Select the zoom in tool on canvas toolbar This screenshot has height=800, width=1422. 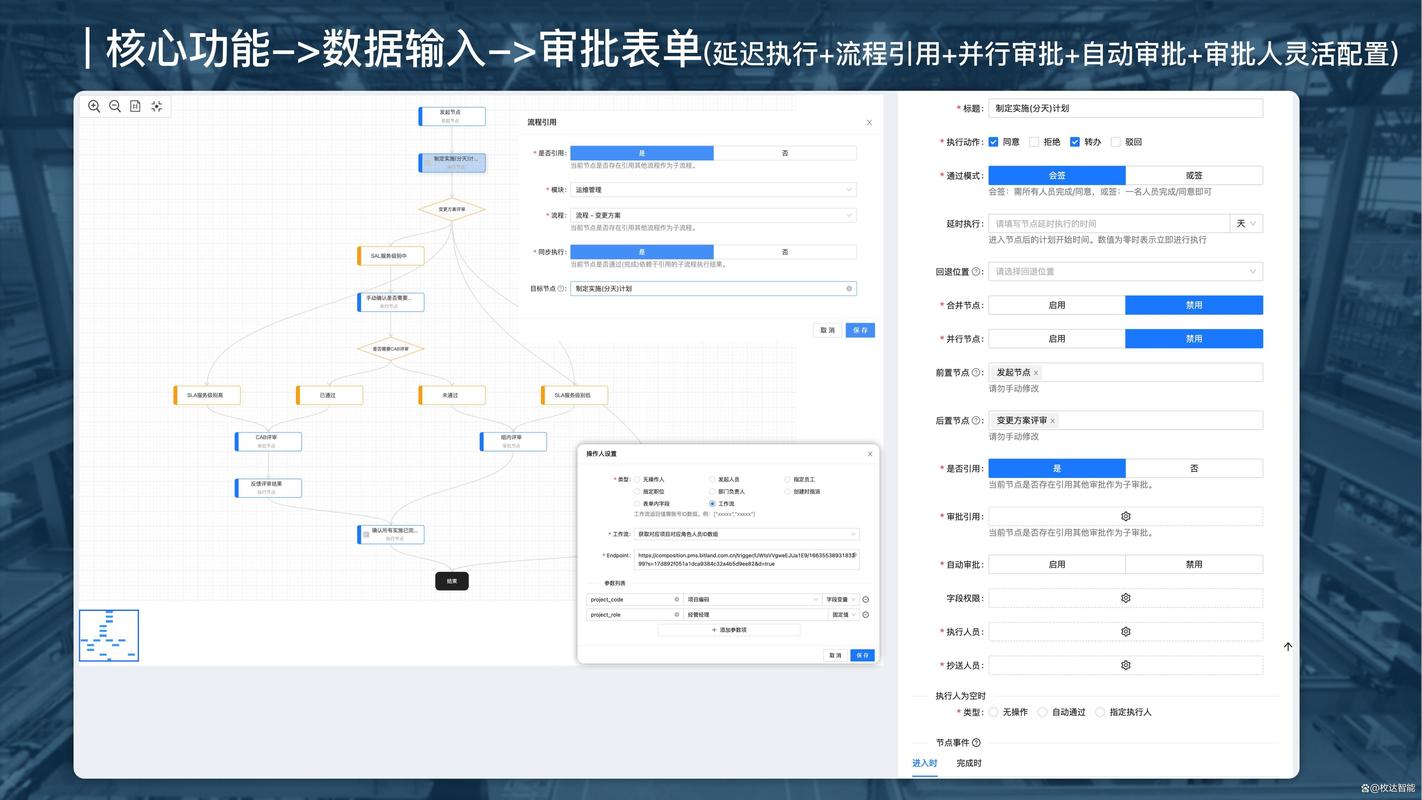93,106
